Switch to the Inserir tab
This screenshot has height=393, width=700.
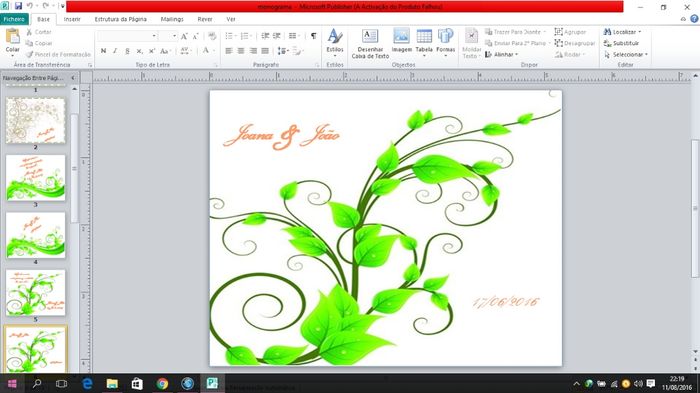point(72,19)
